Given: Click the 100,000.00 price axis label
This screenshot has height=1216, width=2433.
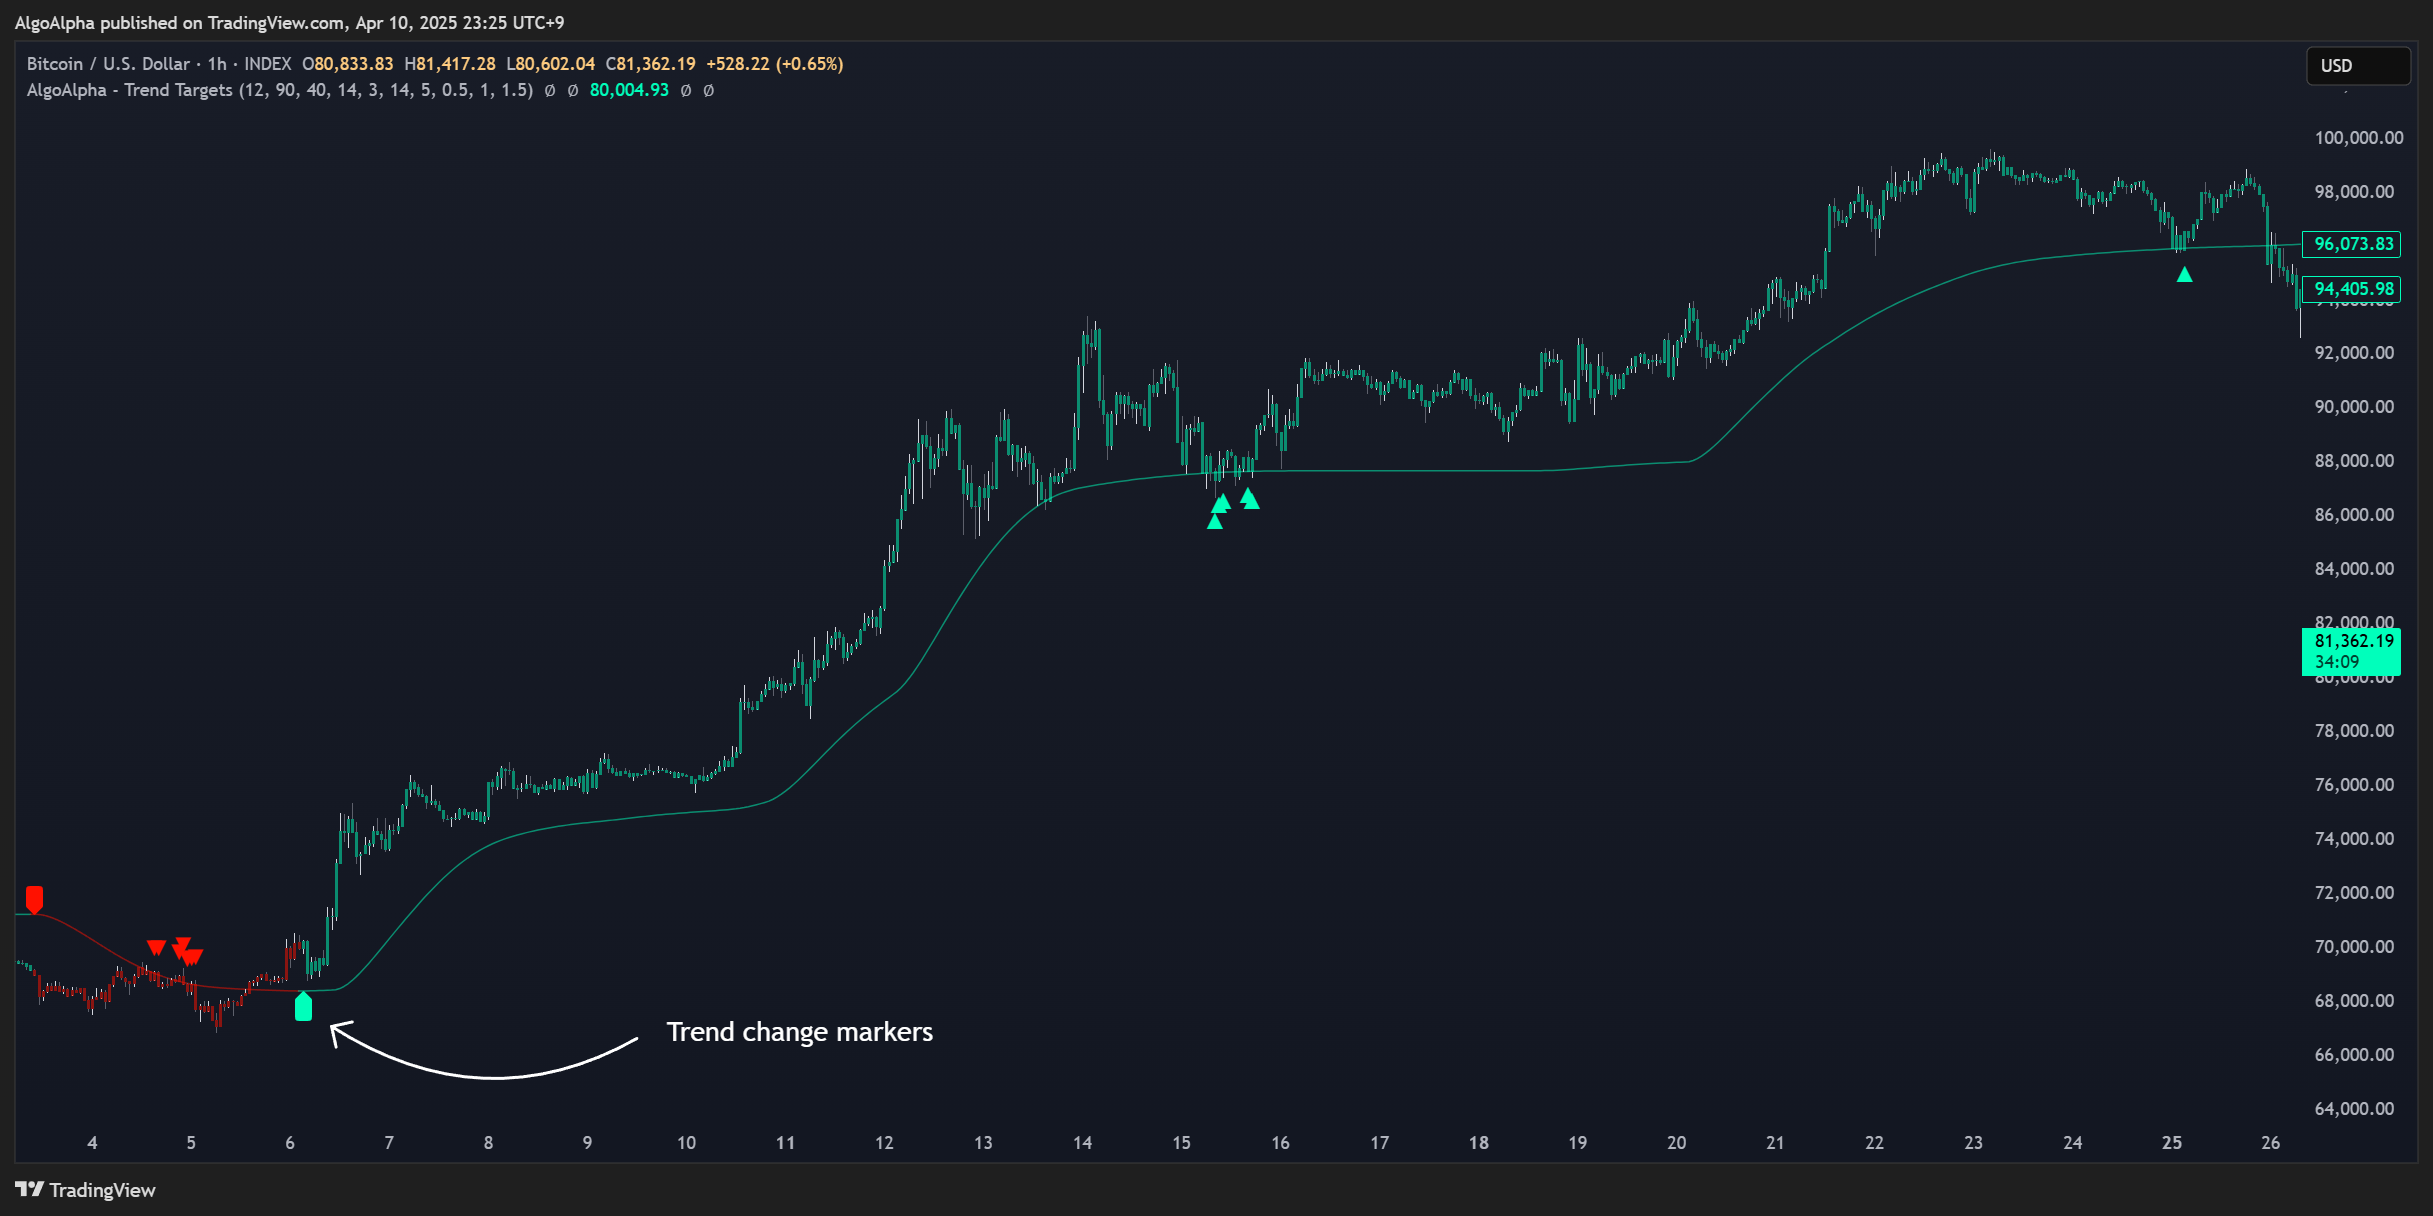Looking at the screenshot, I should 2359,138.
